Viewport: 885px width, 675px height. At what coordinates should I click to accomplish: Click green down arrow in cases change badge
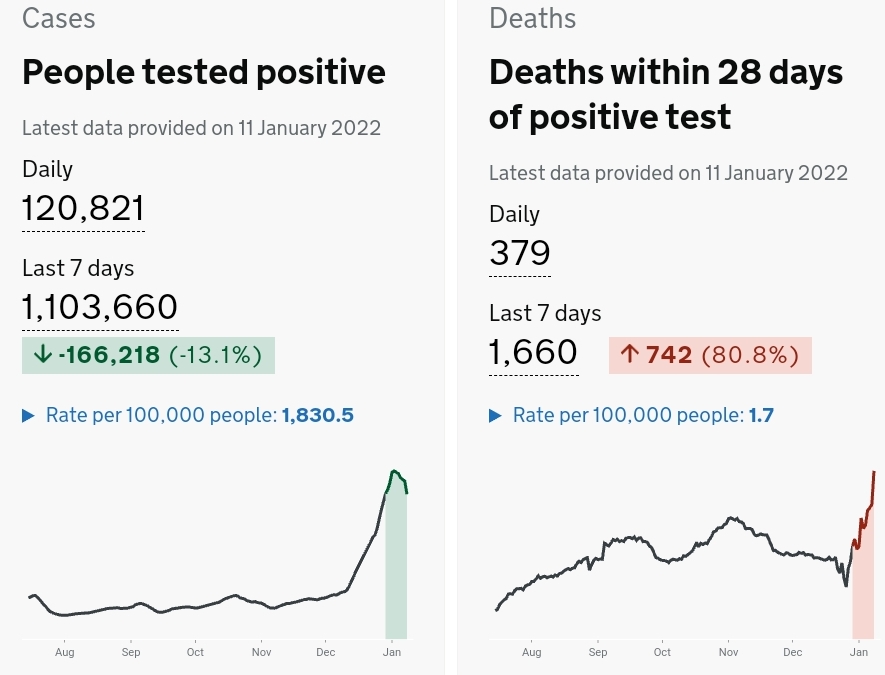(x=41, y=355)
